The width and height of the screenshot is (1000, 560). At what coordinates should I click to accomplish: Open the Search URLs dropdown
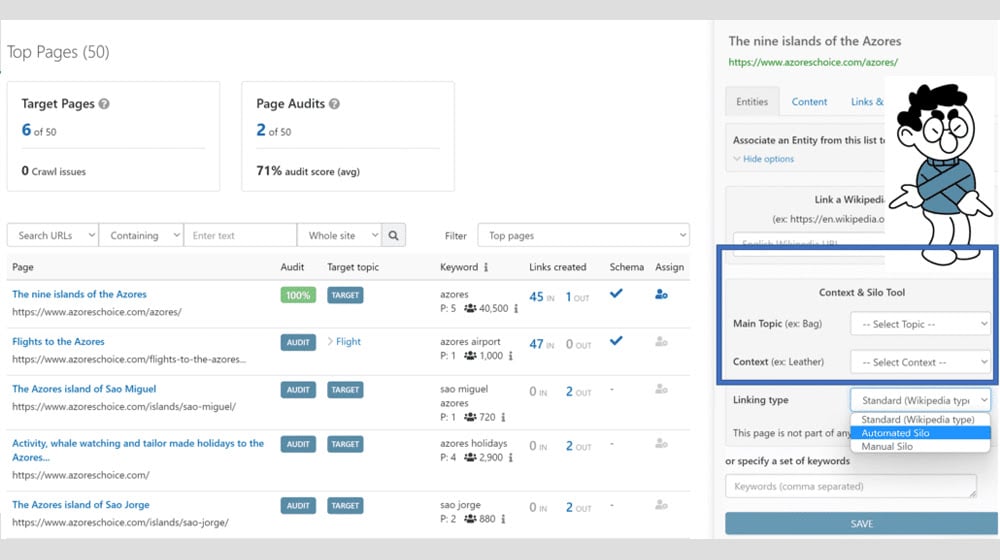click(53, 235)
